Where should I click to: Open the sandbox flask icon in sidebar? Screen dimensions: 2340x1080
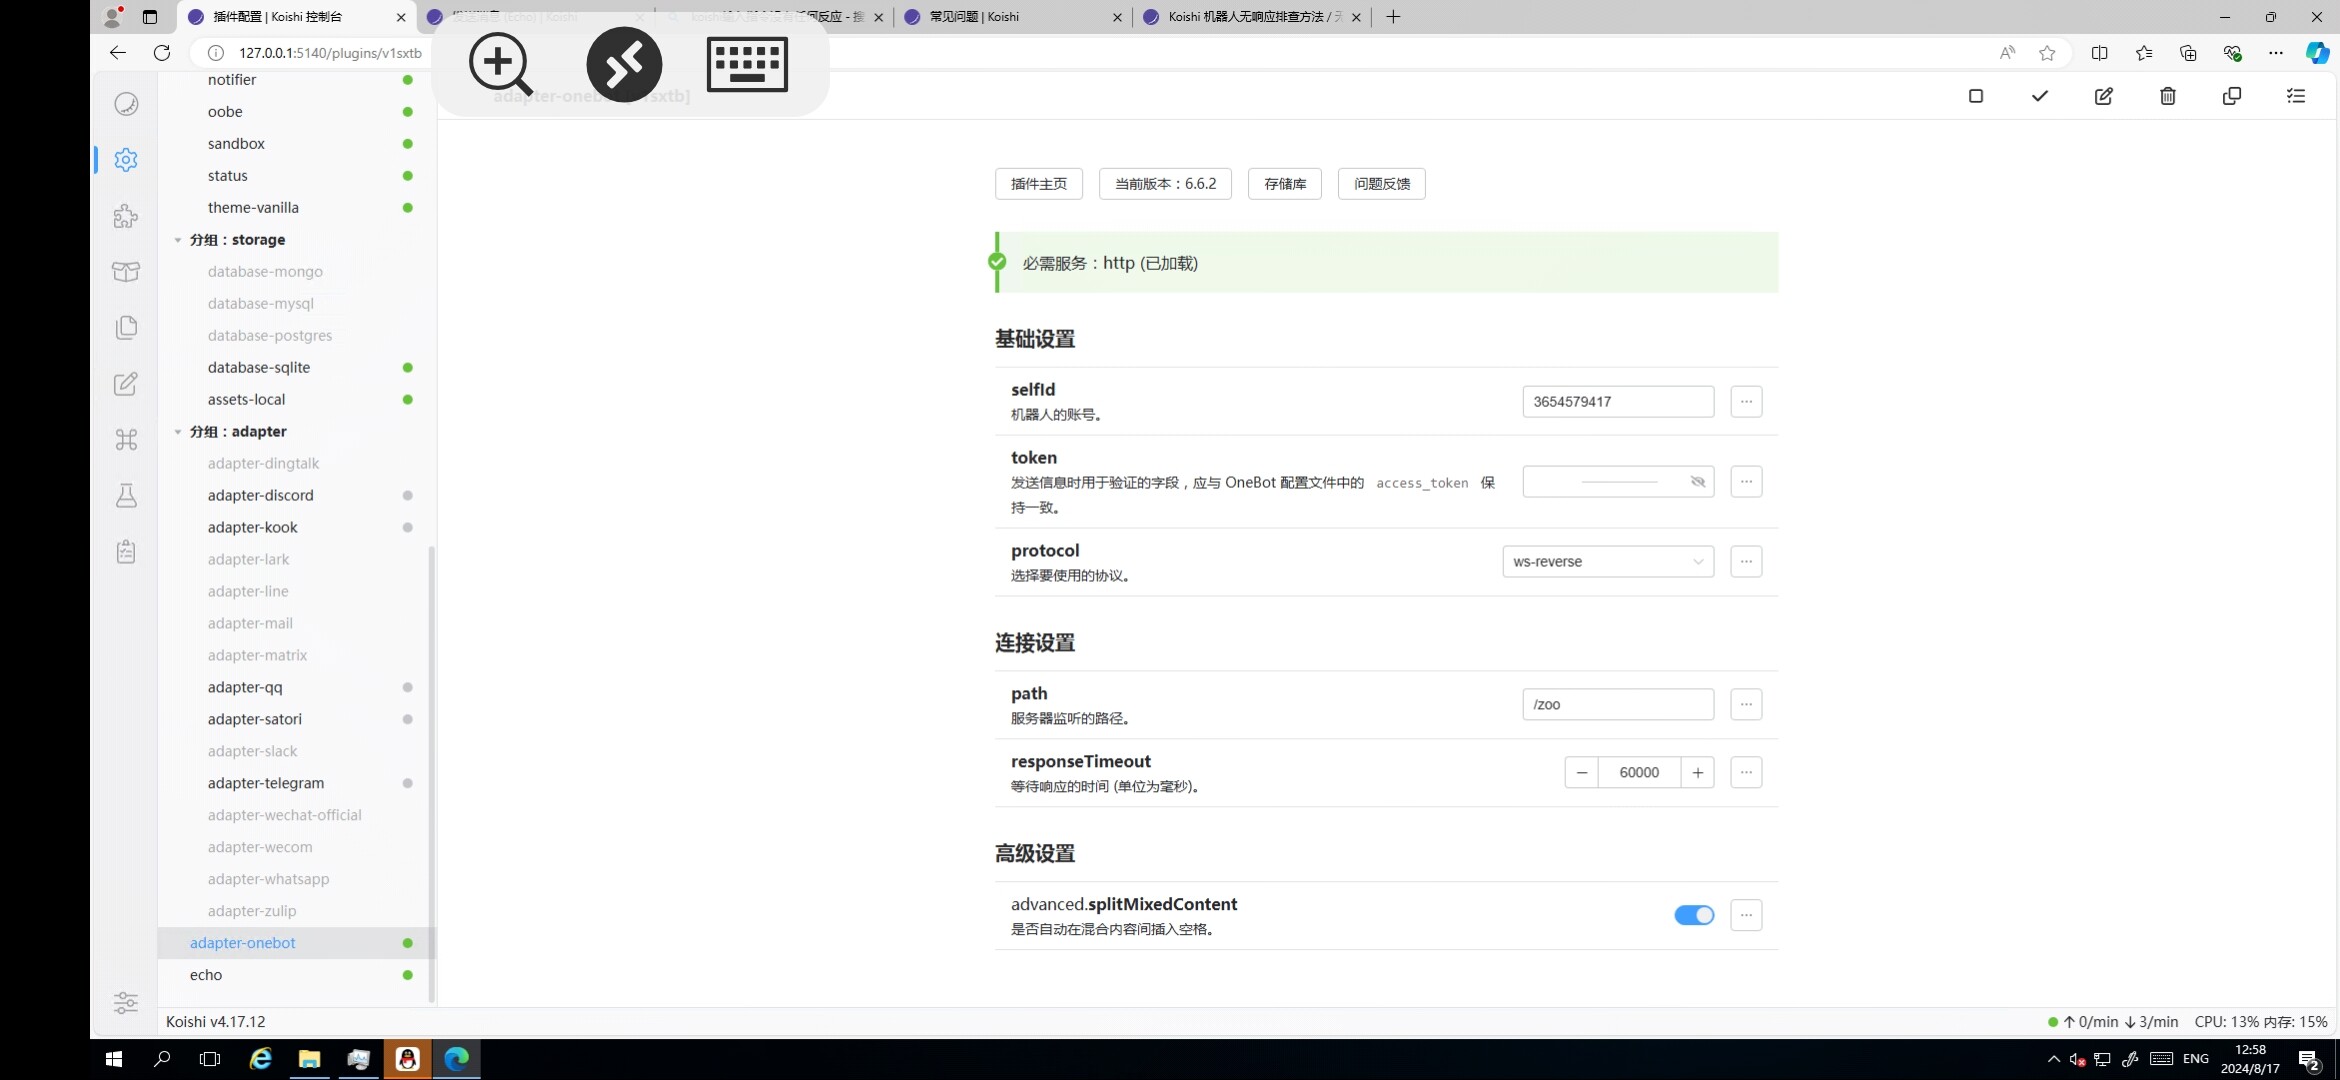coord(126,496)
